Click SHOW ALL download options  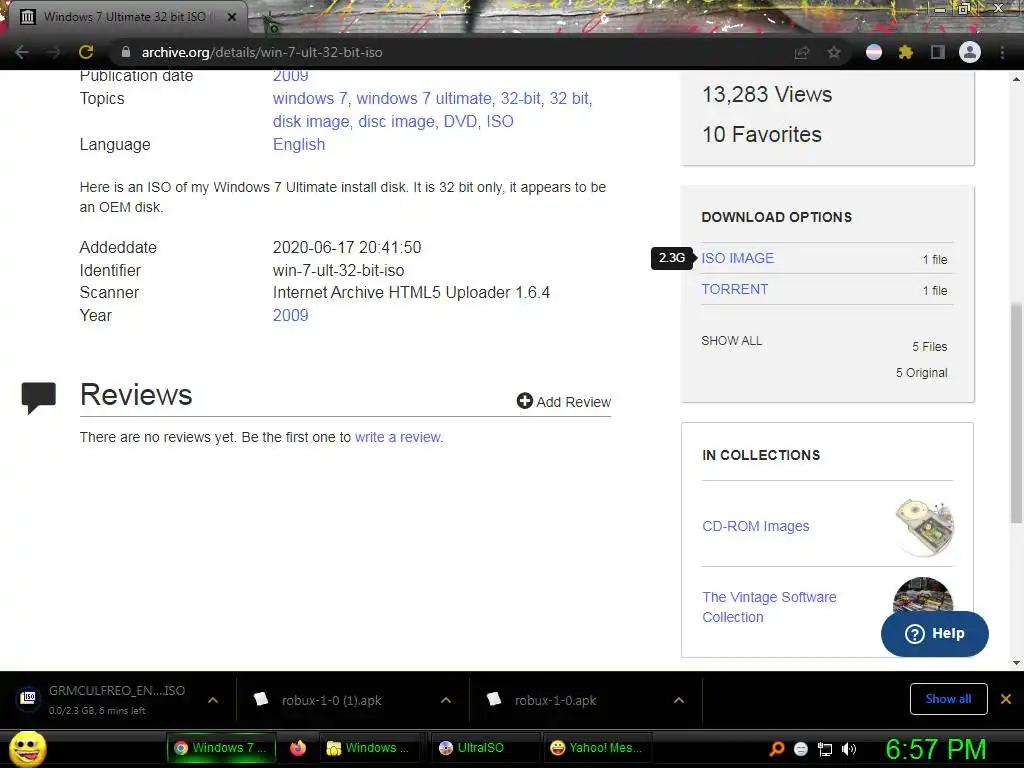click(x=731, y=341)
